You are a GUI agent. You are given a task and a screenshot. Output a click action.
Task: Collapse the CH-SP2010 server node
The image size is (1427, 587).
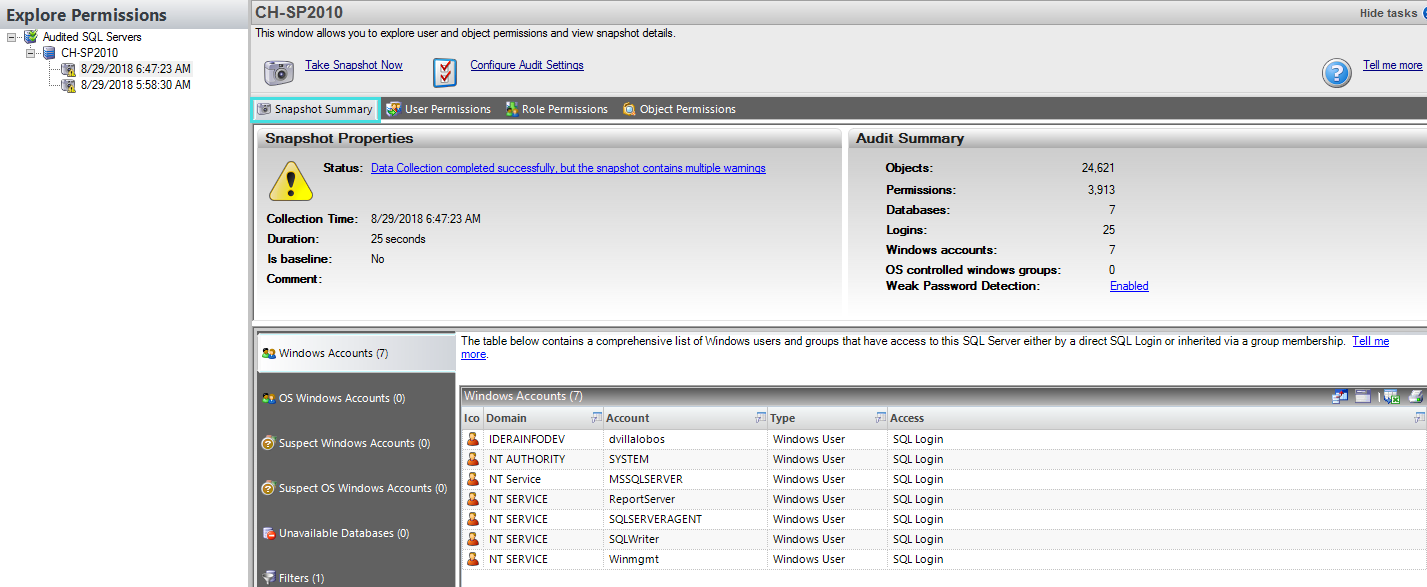click(x=30, y=53)
